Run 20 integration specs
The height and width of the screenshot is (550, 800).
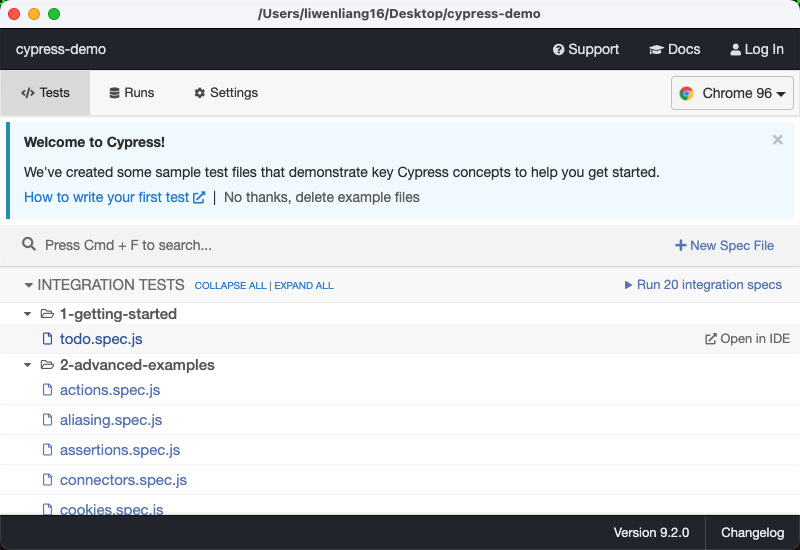(703, 285)
